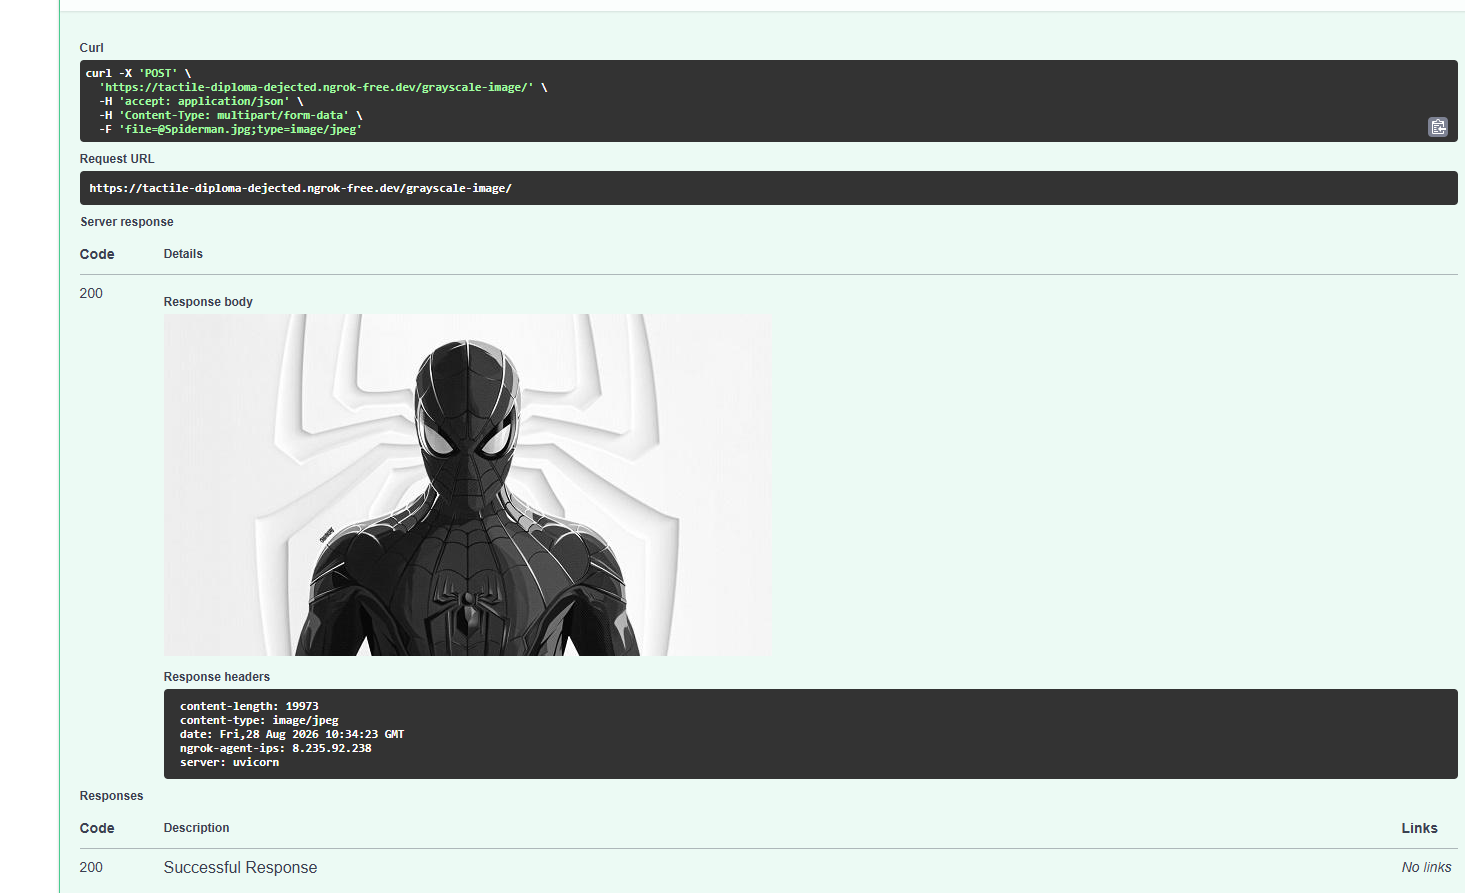Copy the curl command to clipboard
The image size is (1465, 893).
coord(1437,127)
